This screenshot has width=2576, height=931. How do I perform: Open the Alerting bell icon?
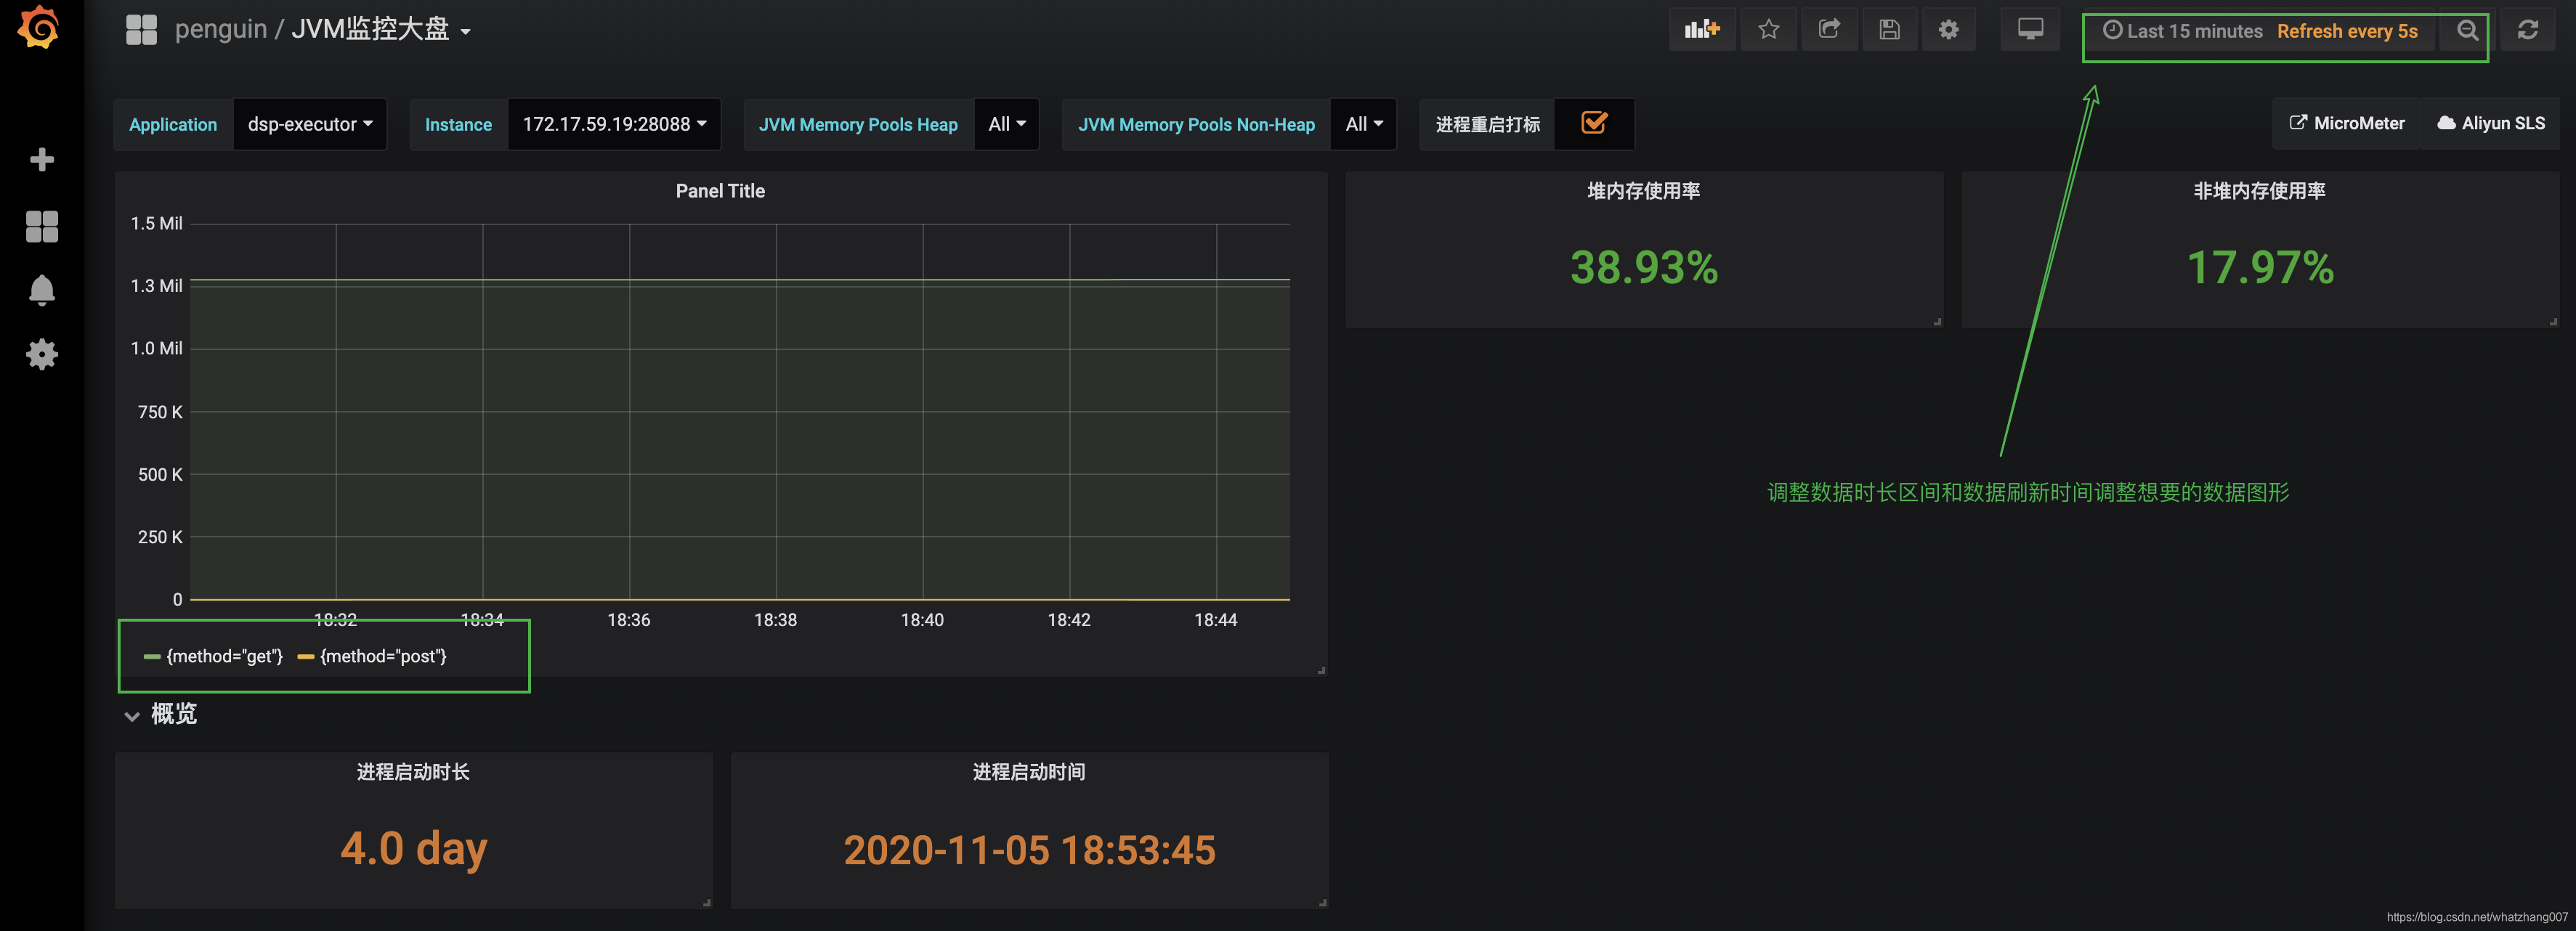41,290
